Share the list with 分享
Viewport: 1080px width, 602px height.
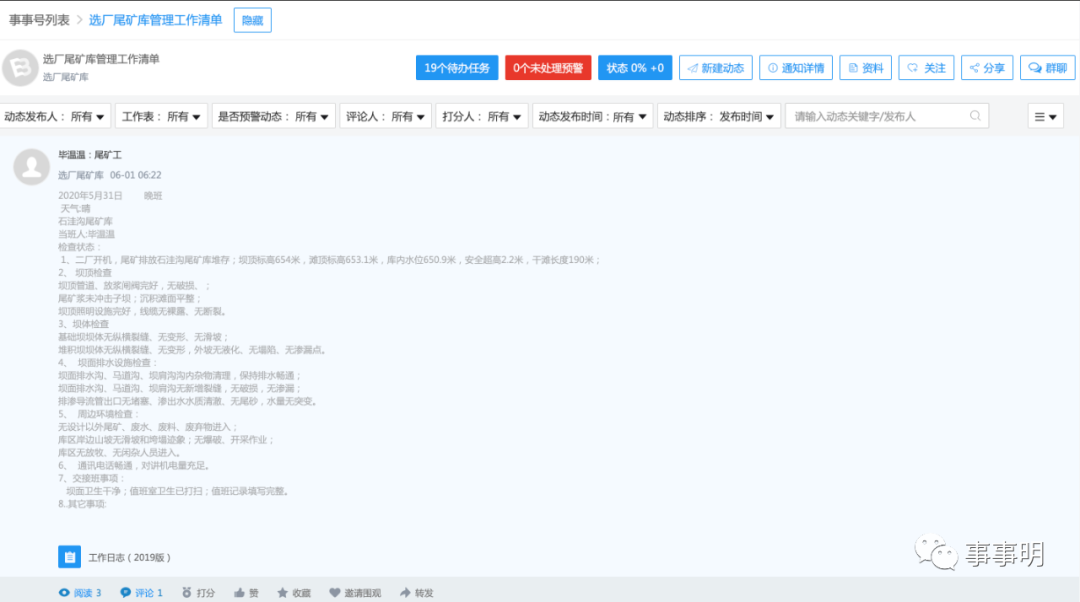point(986,68)
